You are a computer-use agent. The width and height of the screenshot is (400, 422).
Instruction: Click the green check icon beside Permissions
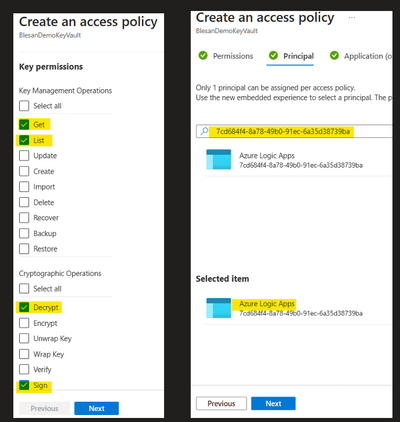(203, 55)
